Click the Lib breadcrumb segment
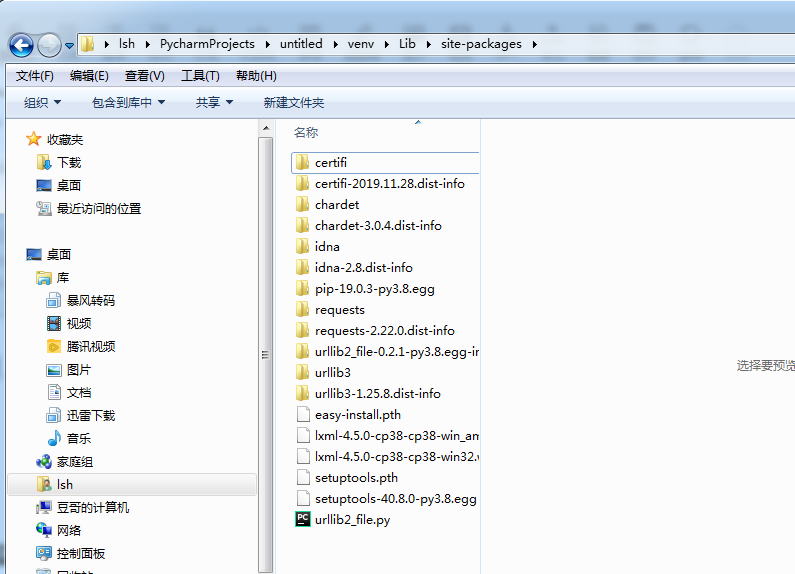The image size is (795, 574). pos(407,44)
